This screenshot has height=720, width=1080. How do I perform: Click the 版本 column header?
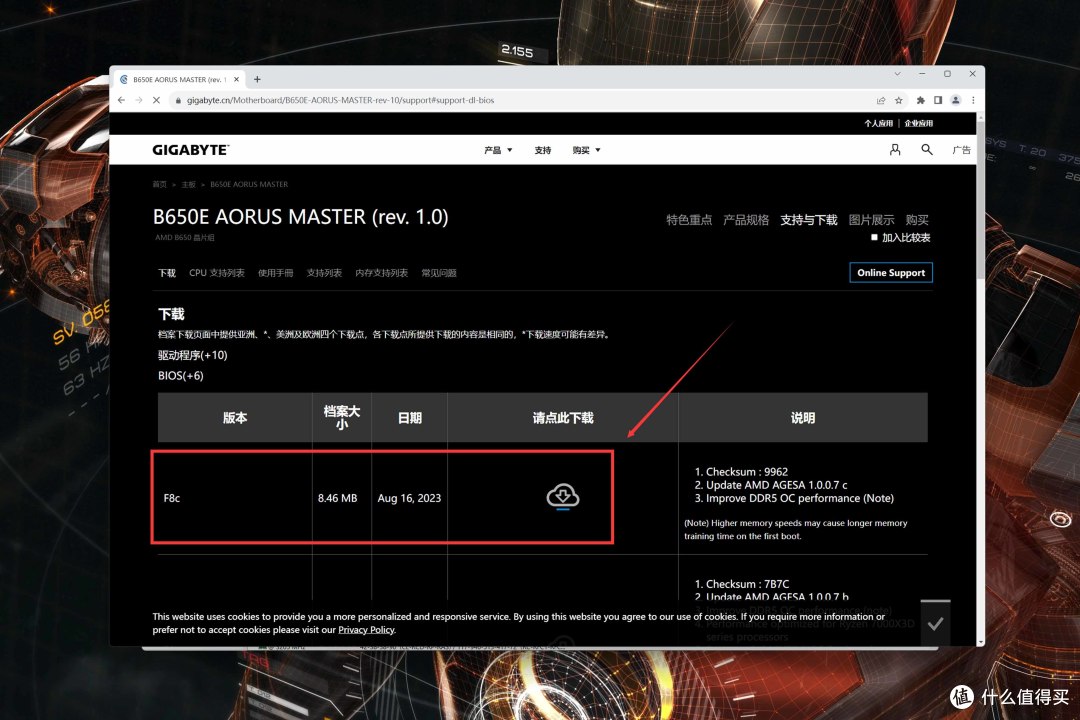click(235, 418)
